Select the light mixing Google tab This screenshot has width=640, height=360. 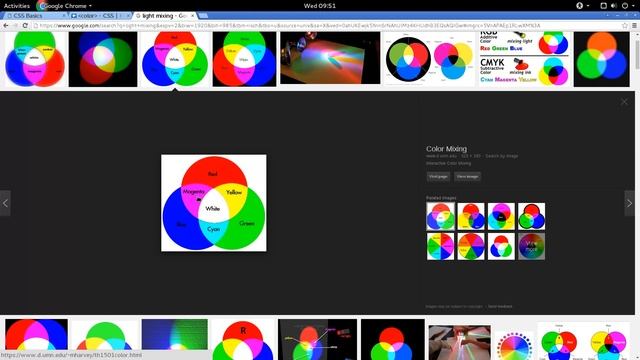point(165,16)
